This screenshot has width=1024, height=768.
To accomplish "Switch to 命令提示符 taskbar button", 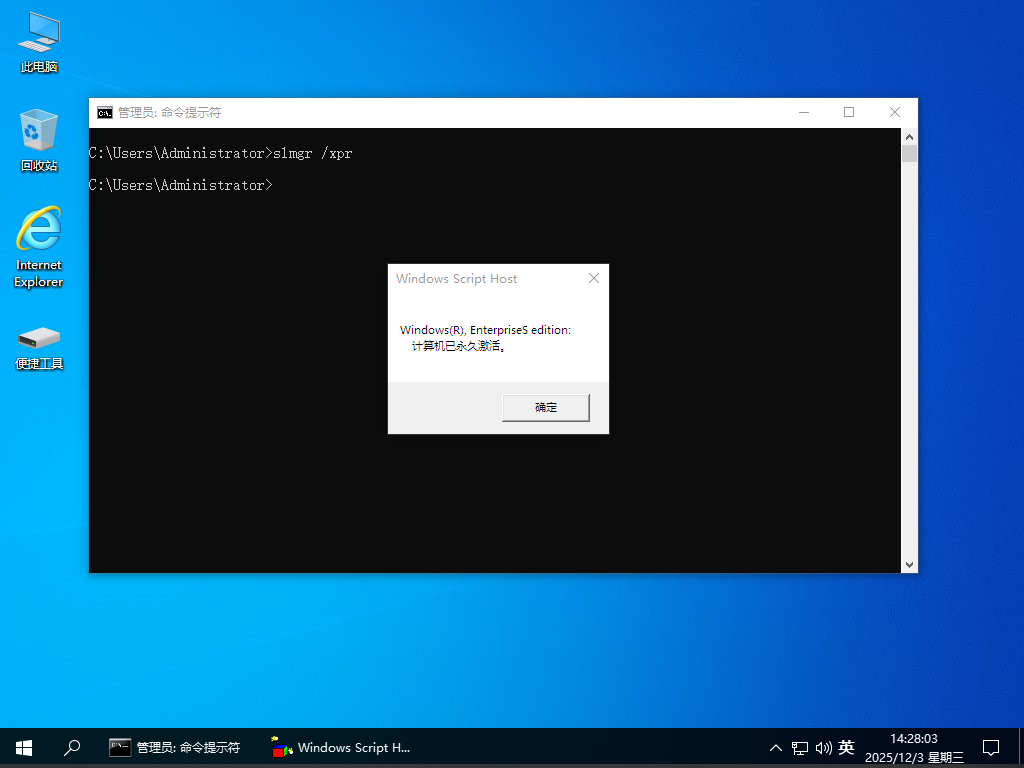I will coord(175,747).
